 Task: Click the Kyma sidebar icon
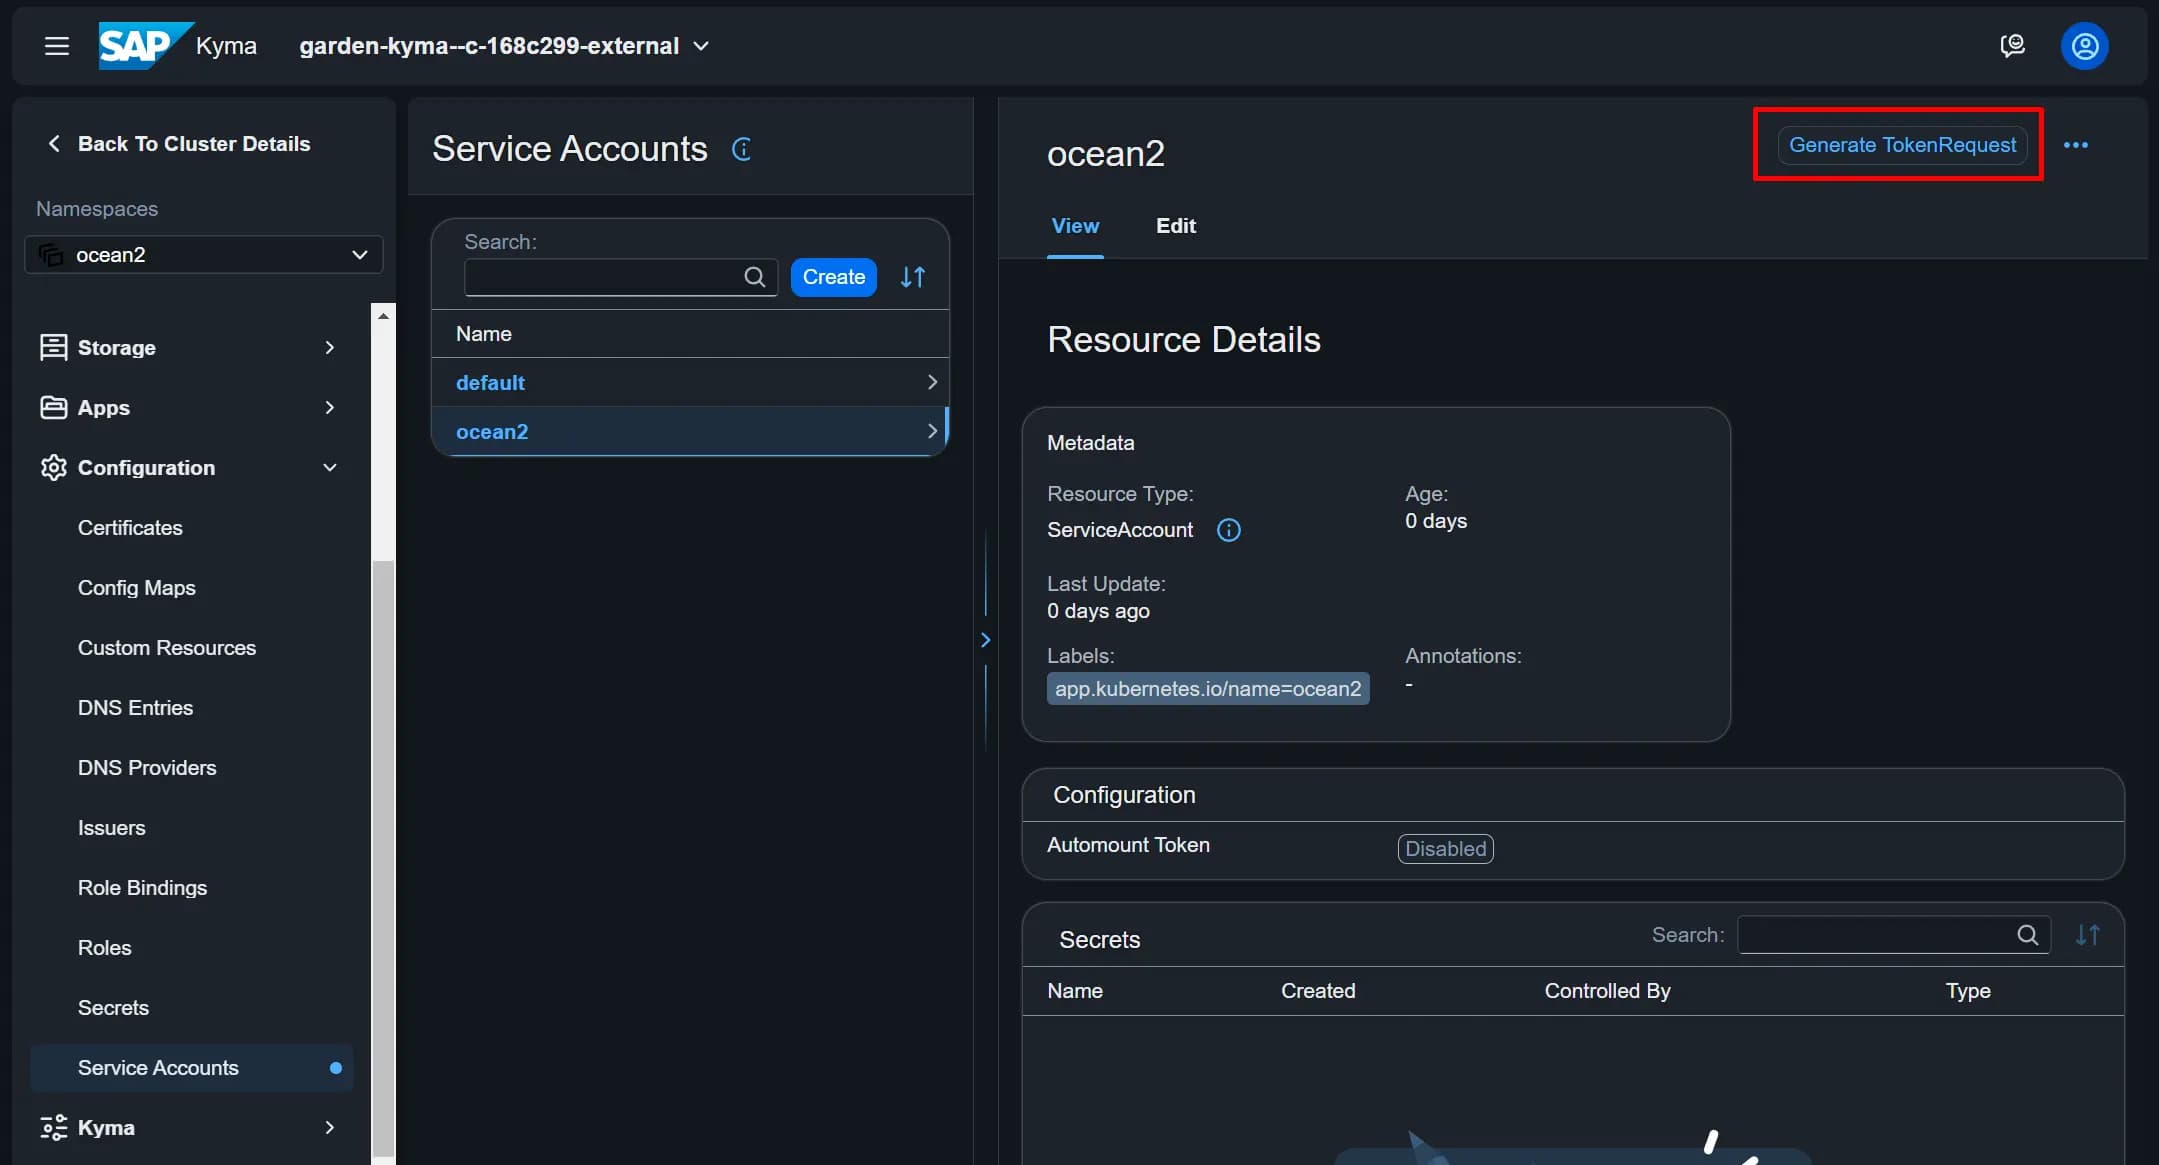click(x=53, y=1127)
